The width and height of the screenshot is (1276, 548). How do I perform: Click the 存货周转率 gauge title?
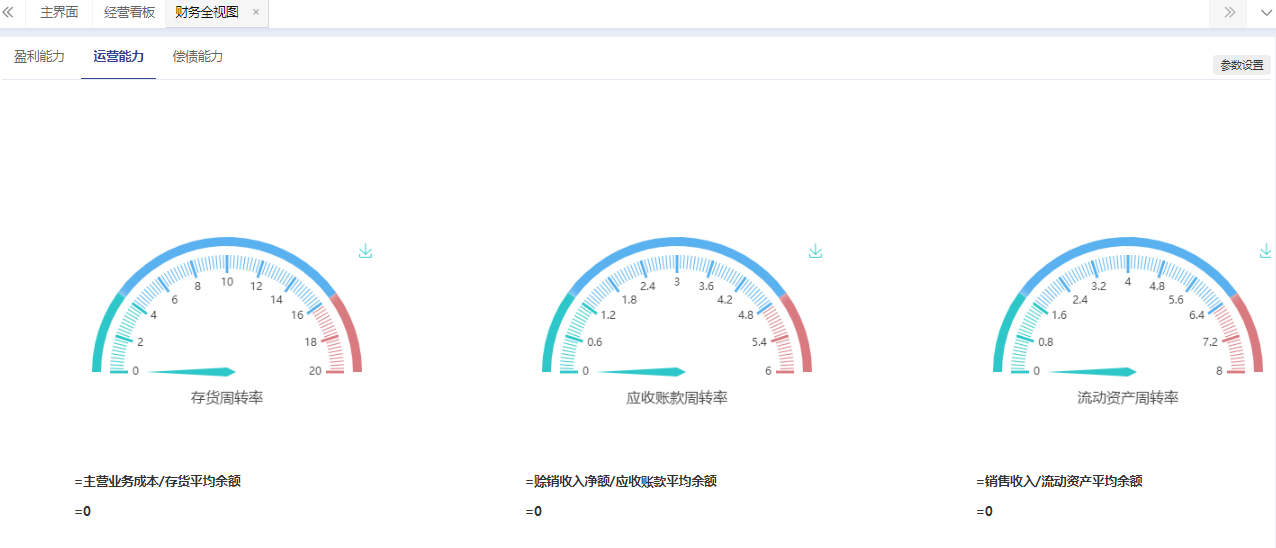227,398
